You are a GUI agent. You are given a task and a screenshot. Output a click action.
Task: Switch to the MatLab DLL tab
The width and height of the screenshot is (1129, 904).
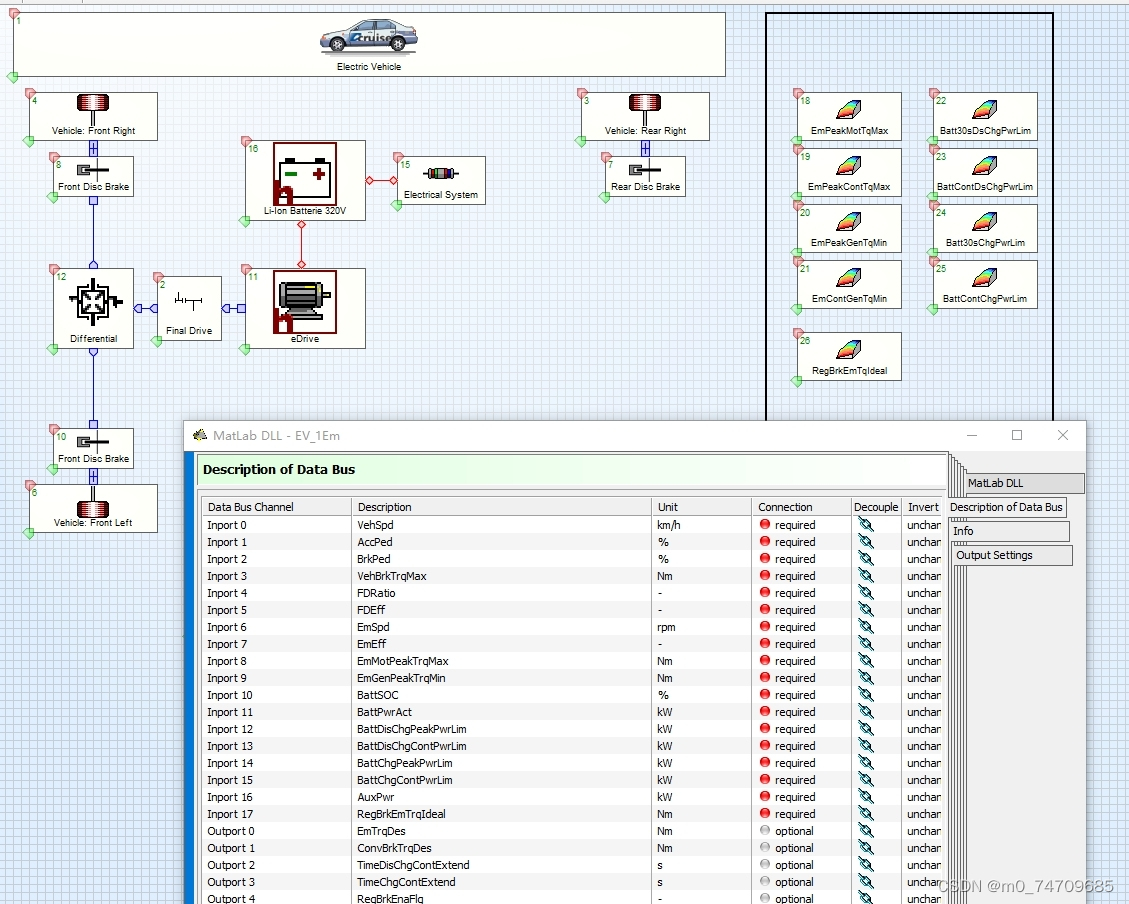coord(1024,483)
